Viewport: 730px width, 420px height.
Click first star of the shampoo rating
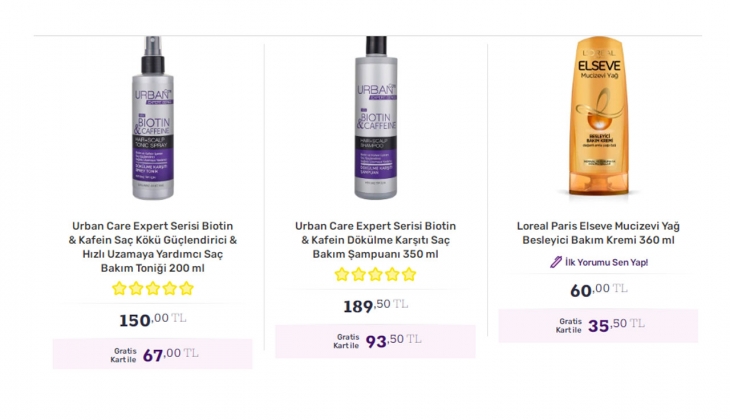[x=342, y=274]
